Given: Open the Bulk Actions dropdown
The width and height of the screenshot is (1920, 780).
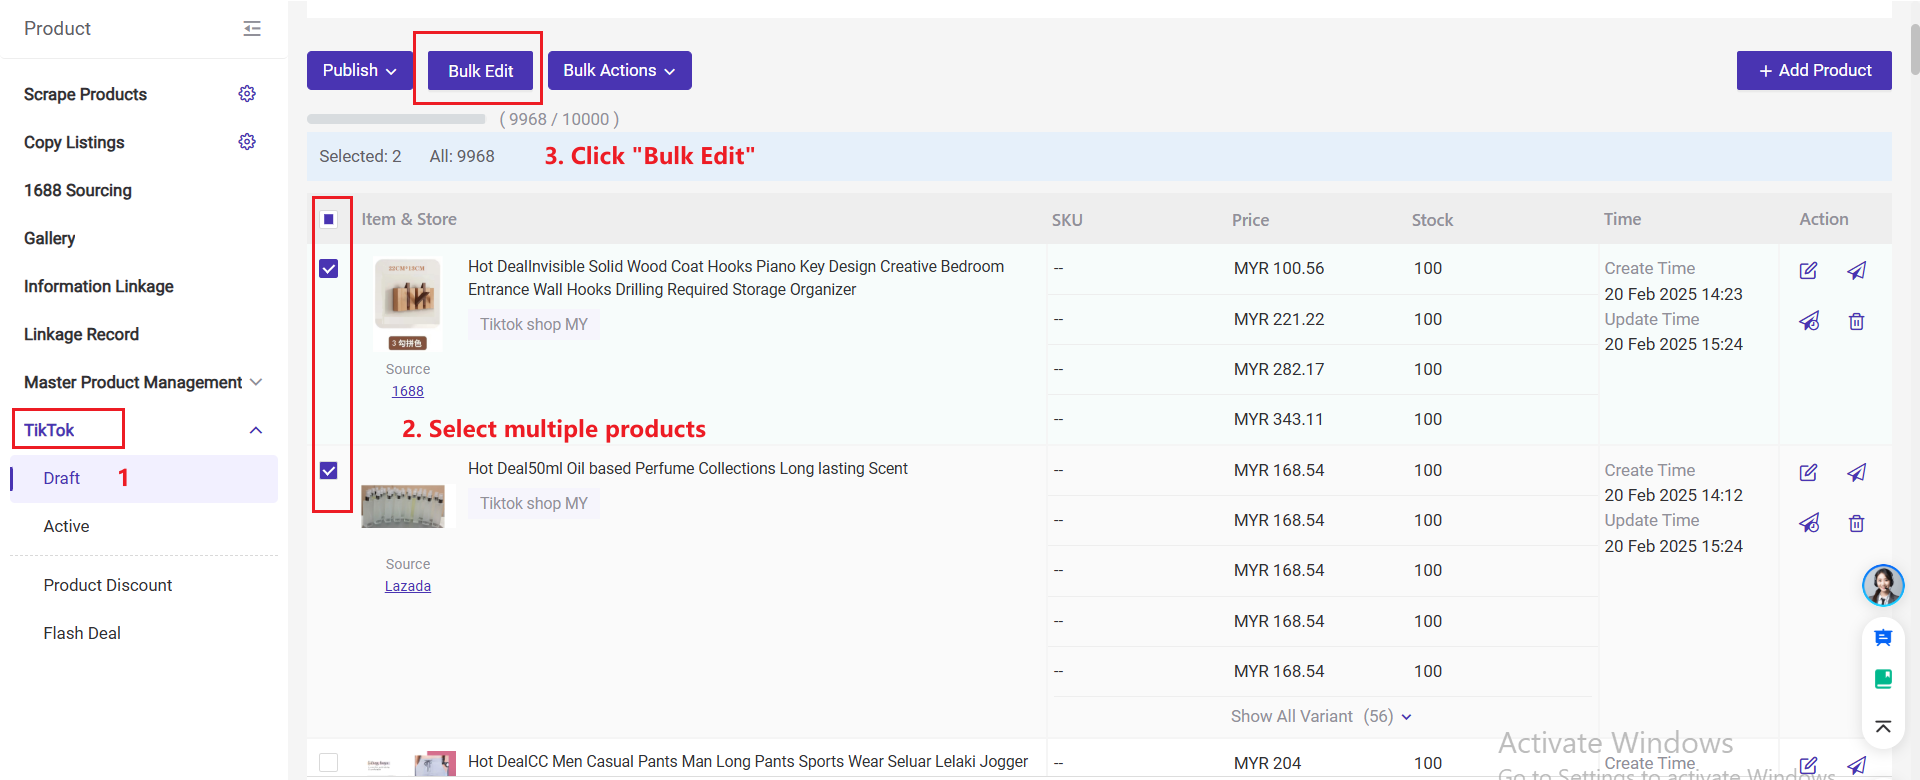Looking at the screenshot, I should point(620,70).
